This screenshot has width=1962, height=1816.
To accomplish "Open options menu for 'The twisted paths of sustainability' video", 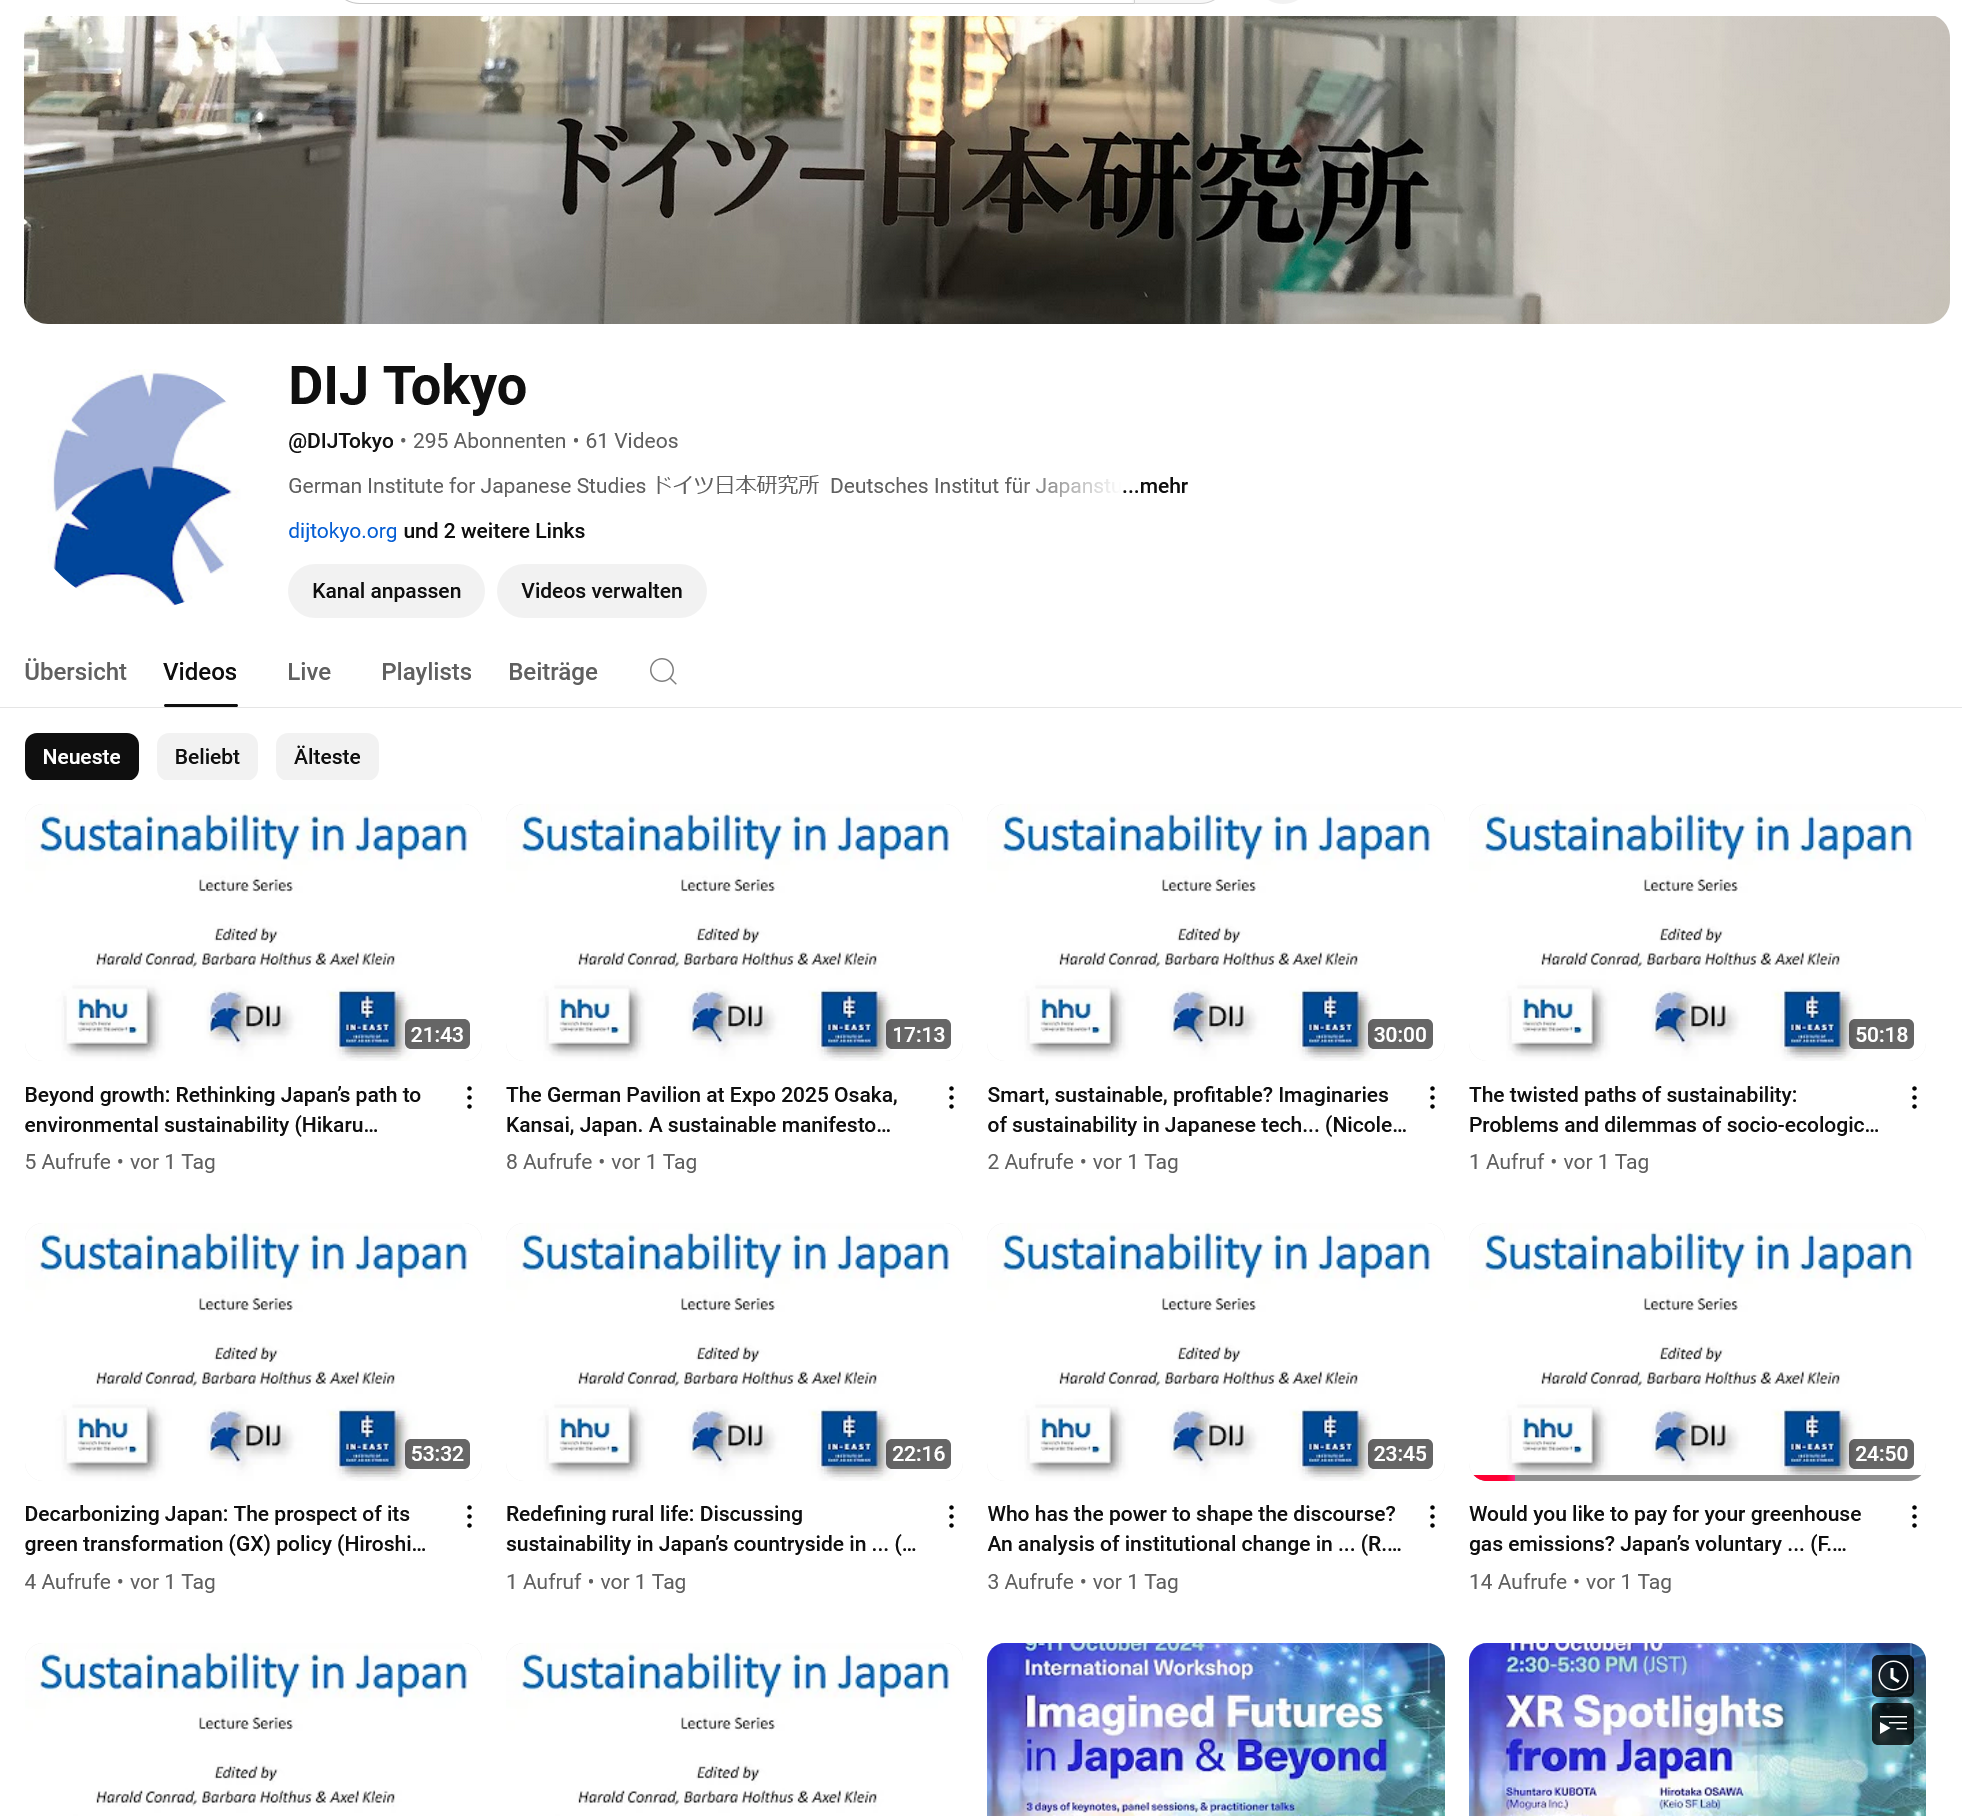I will (x=1914, y=1098).
